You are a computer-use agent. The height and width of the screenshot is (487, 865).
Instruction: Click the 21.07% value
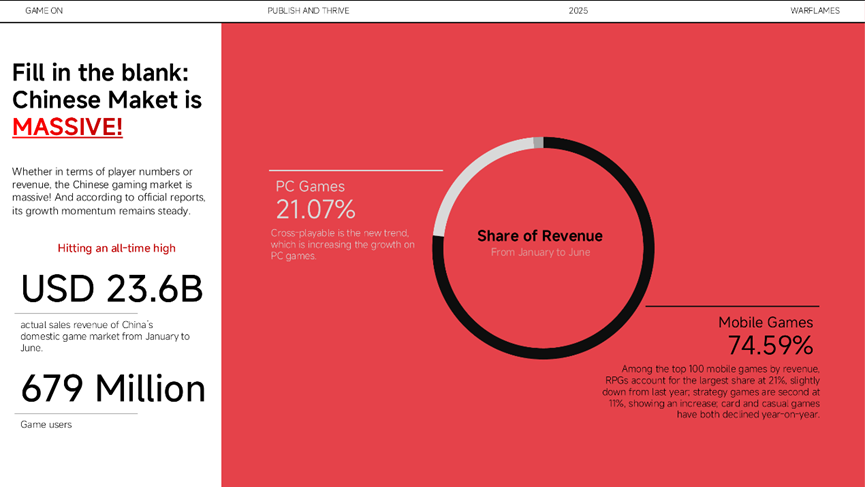(316, 210)
